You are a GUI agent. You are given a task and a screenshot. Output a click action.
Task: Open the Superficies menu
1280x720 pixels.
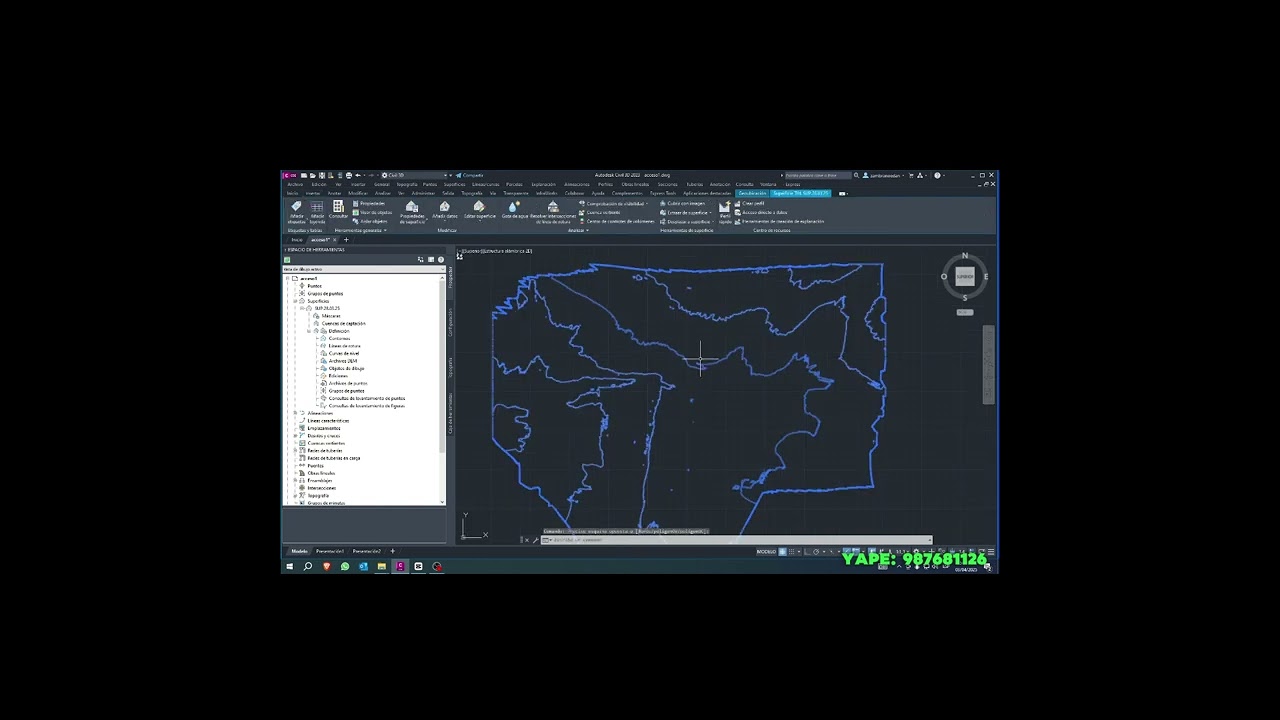[454, 184]
